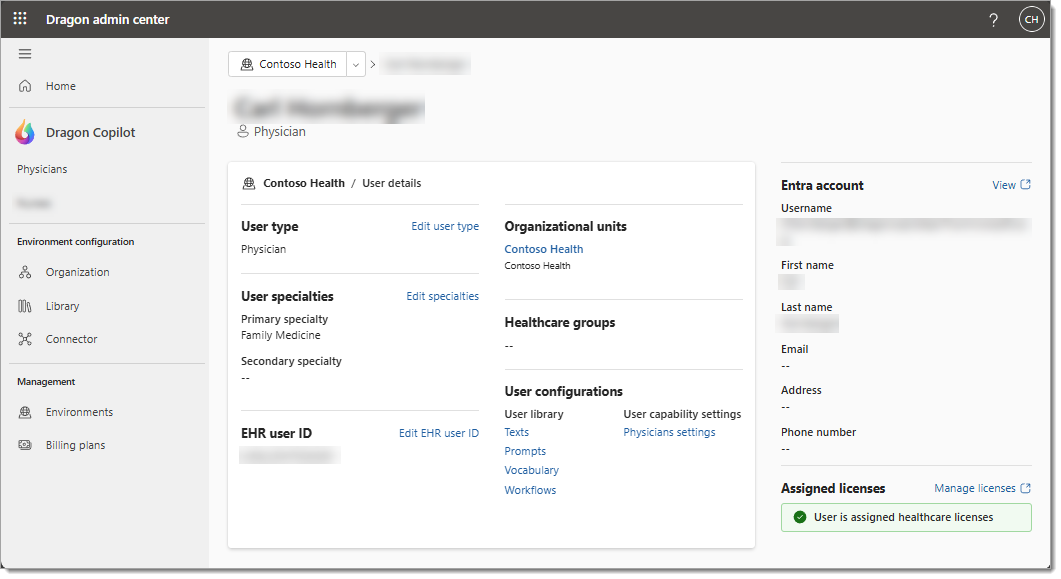Open Environments under Management
Screen dimensions: 1061x579
(x=79, y=412)
